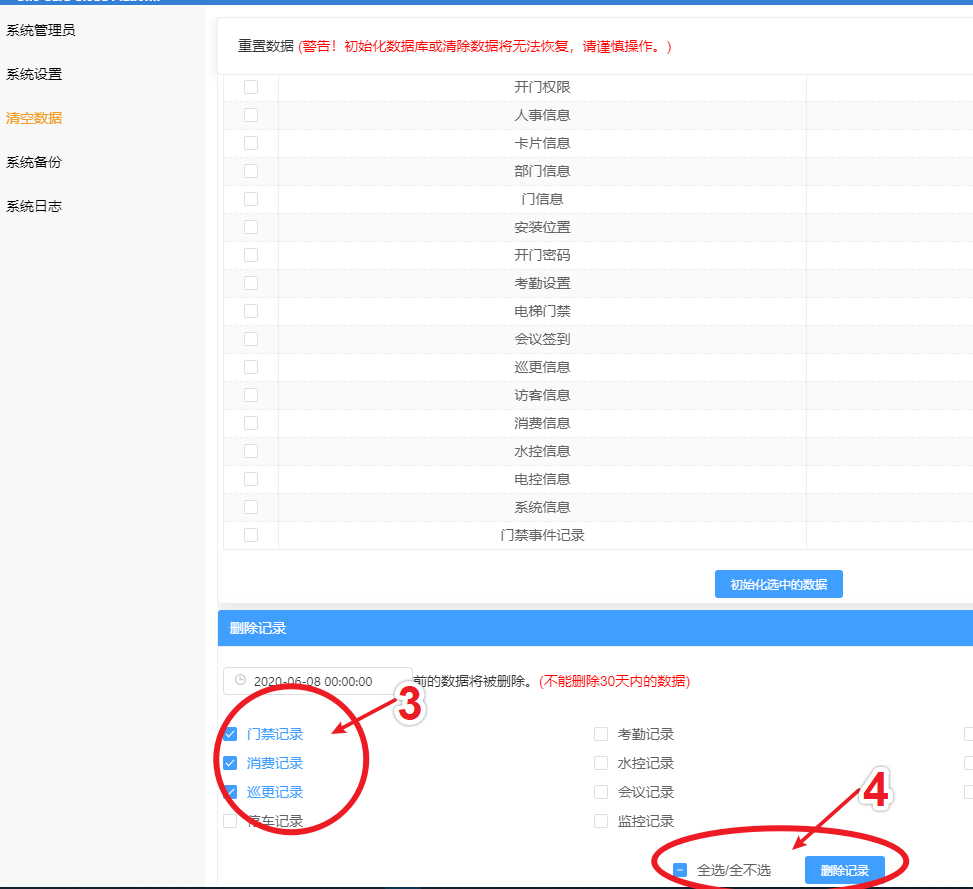Check the 水控记录 option
The width and height of the screenshot is (973, 889).
click(601, 763)
